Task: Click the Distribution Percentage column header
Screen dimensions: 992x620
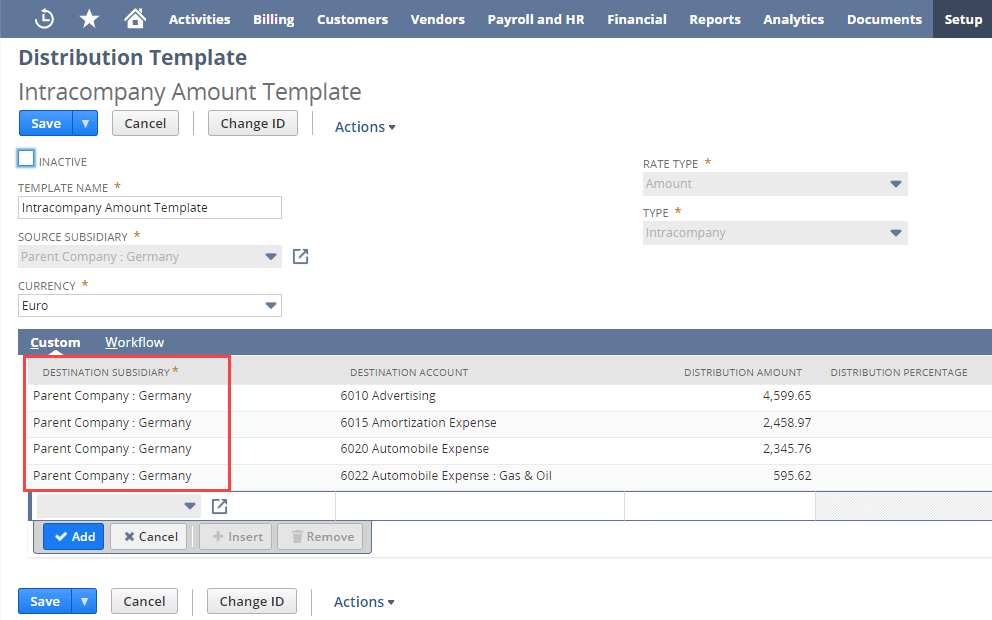Action: [899, 373]
